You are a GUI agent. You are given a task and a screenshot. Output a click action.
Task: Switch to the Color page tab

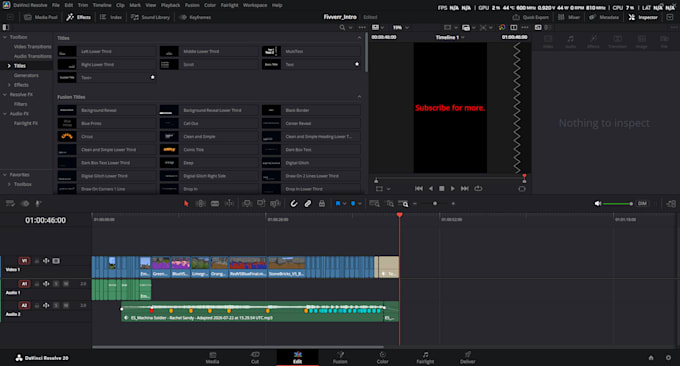point(382,357)
